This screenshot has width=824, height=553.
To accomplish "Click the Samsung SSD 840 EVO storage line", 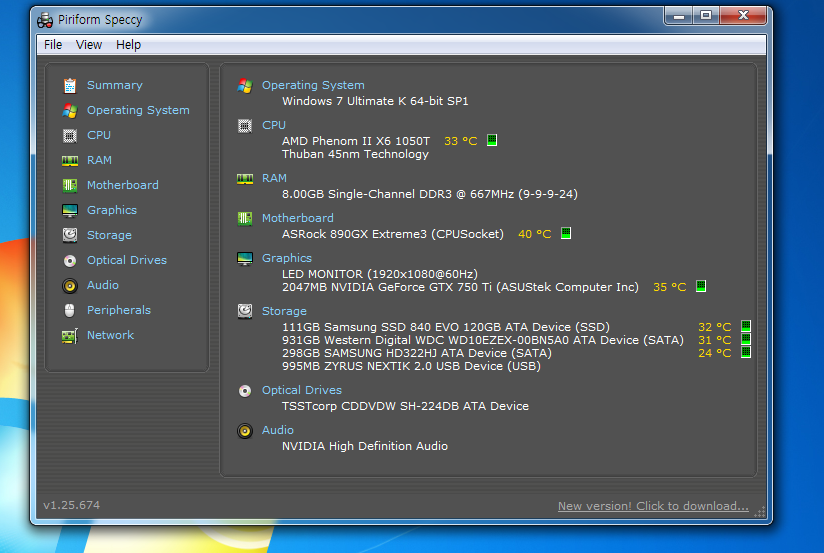I will [x=446, y=327].
